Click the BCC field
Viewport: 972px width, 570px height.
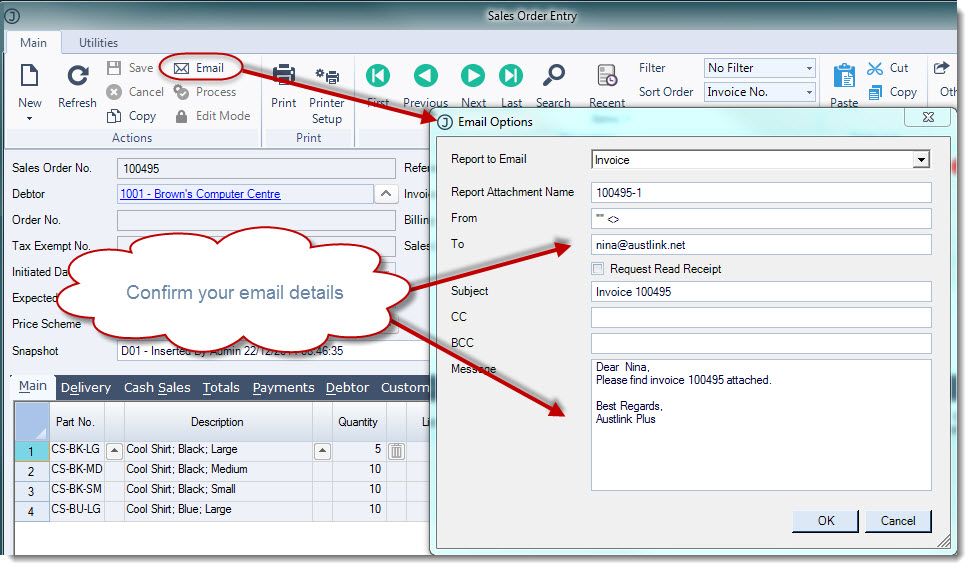761,344
